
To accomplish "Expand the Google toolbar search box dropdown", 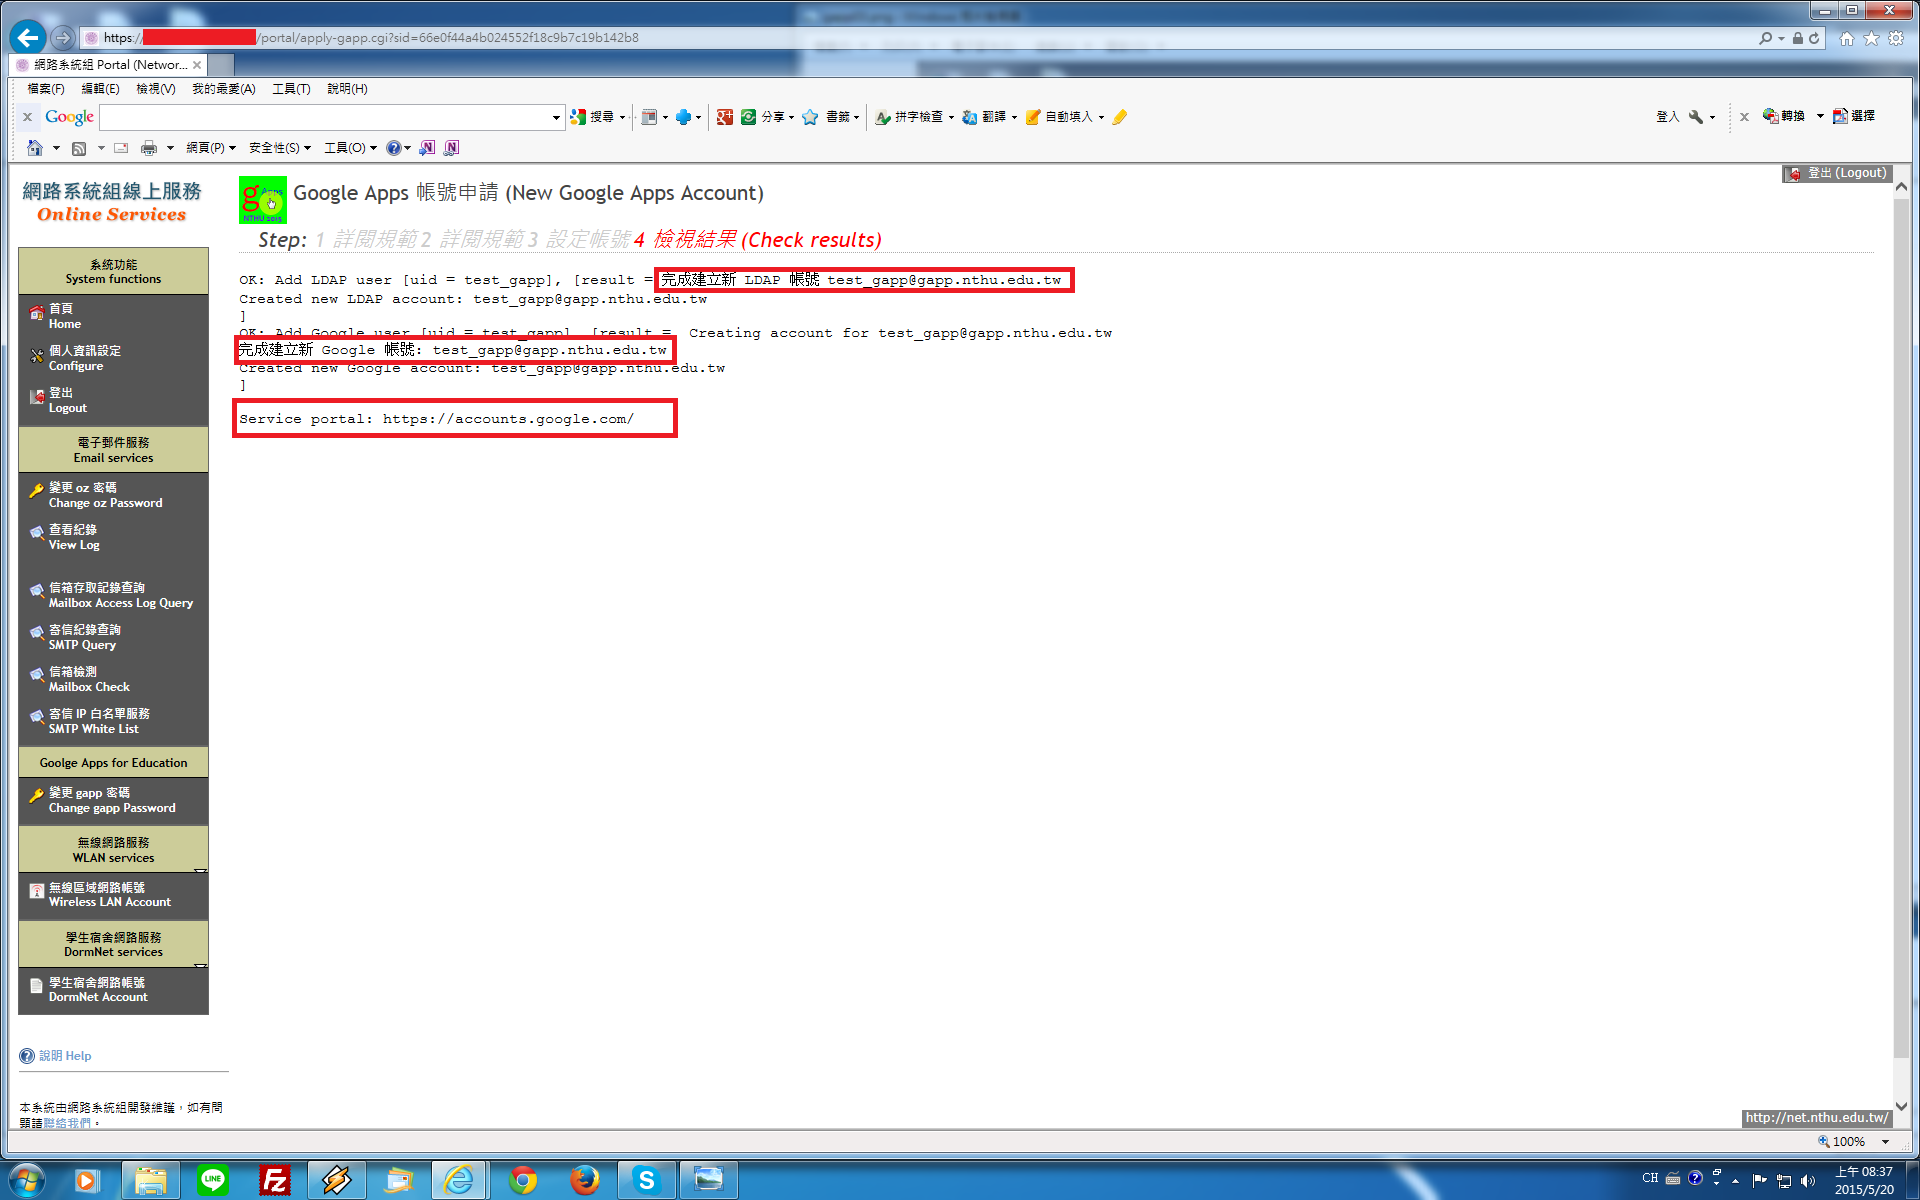I will [556, 117].
